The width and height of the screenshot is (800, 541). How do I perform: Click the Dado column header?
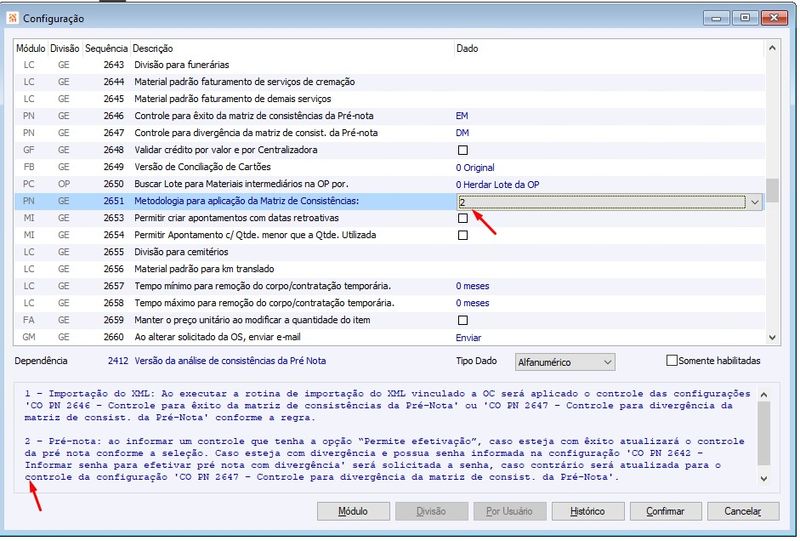[x=467, y=48]
